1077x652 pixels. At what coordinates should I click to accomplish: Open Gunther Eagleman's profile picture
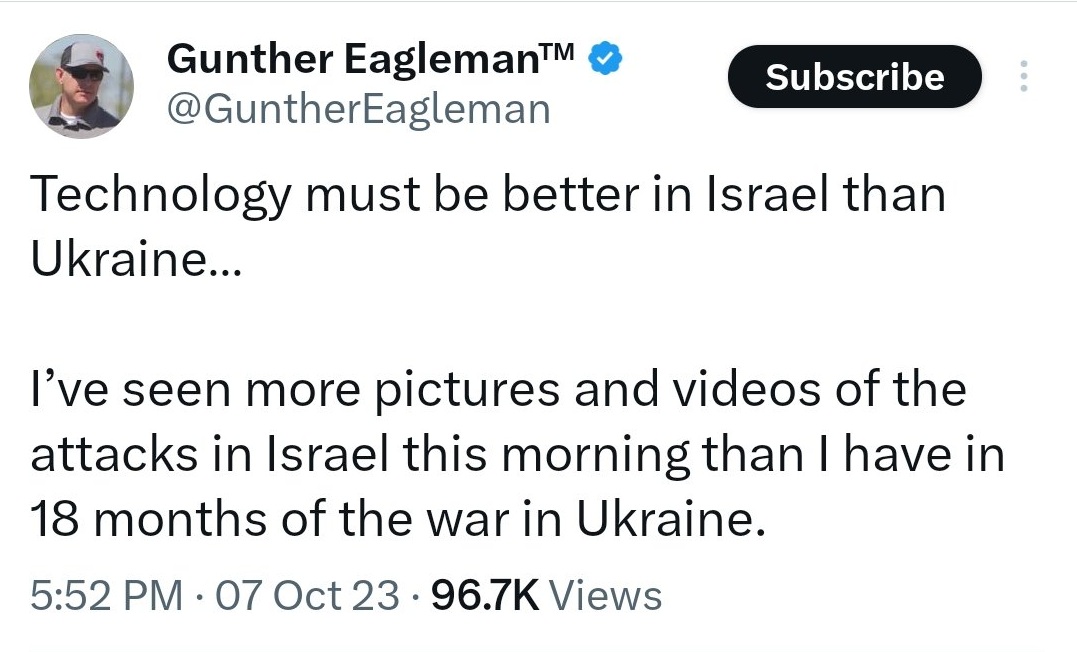81,87
